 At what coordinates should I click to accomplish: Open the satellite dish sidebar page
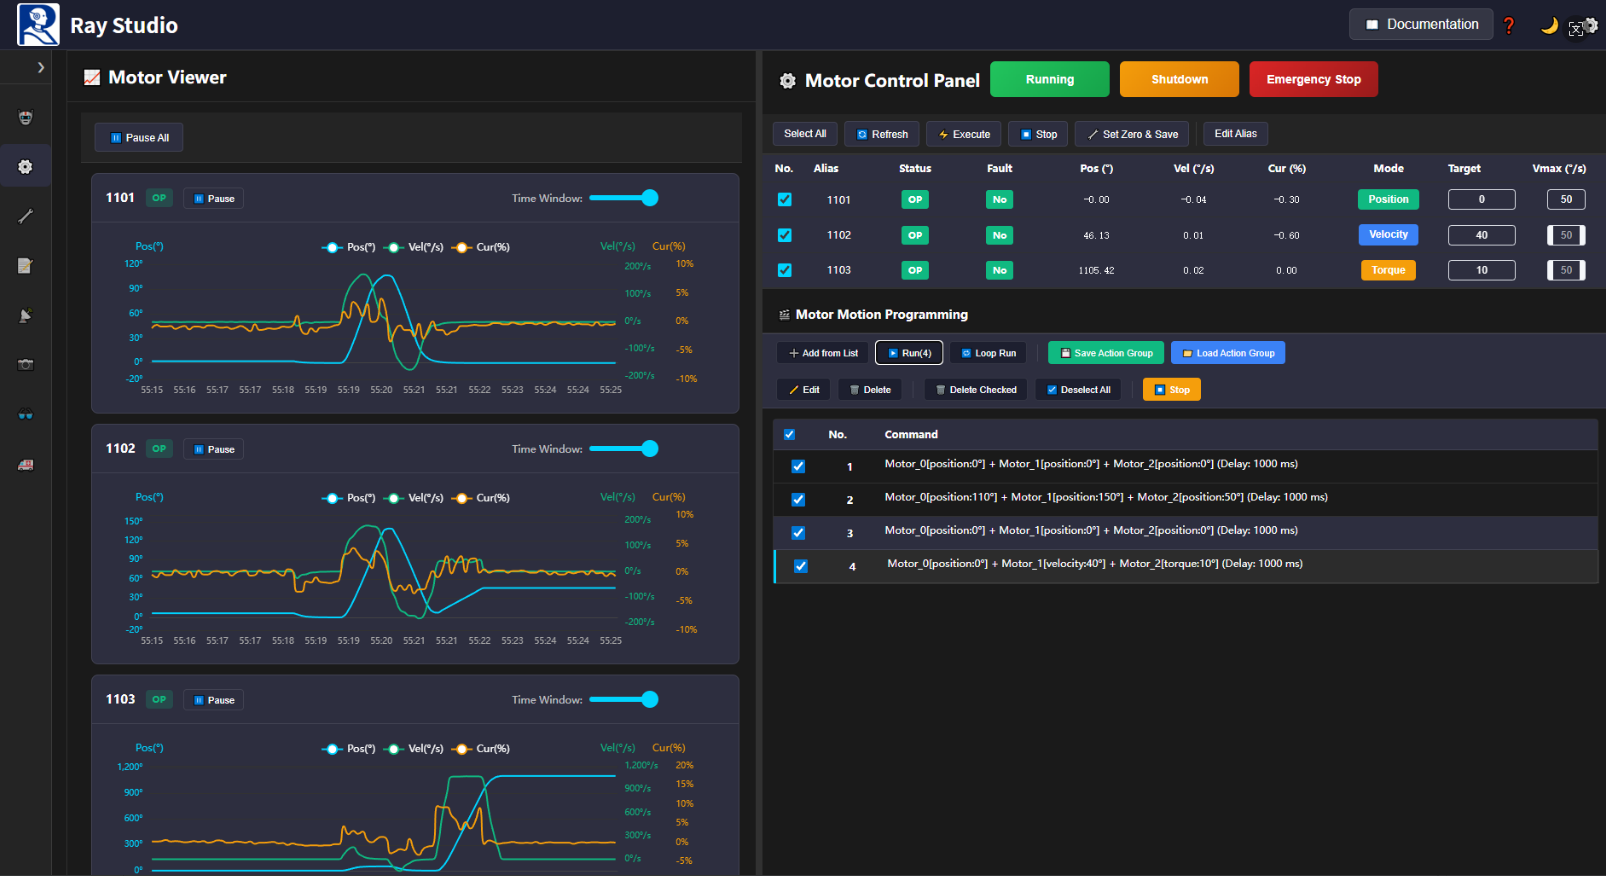pyautogui.click(x=26, y=316)
